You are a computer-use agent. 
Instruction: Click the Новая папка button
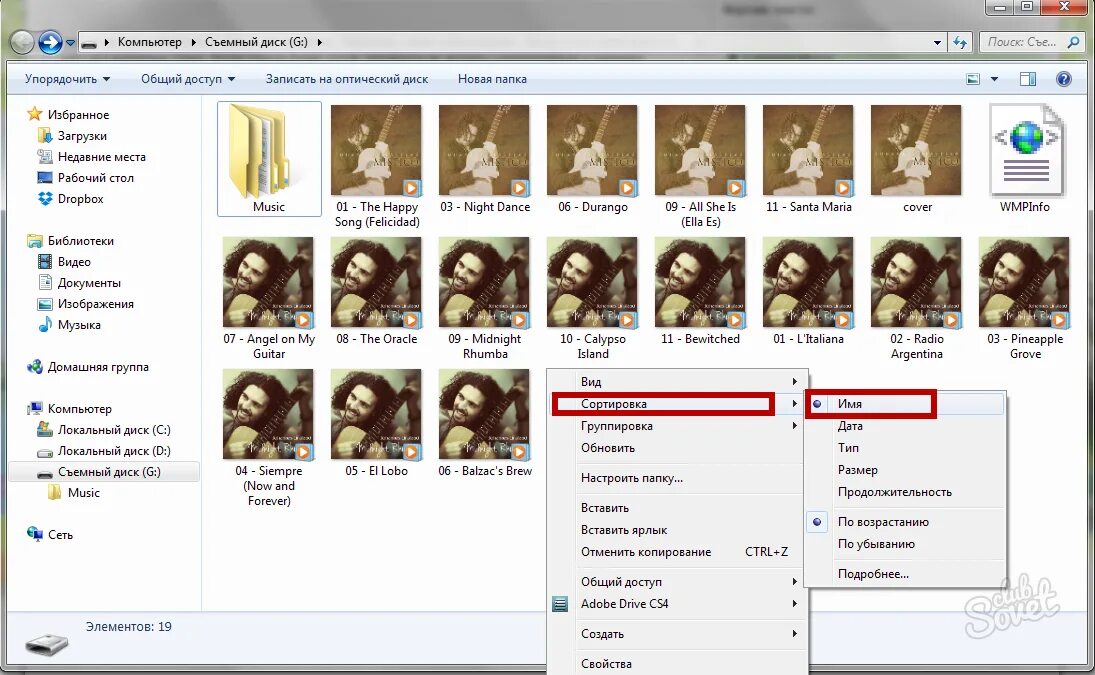[x=492, y=79]
